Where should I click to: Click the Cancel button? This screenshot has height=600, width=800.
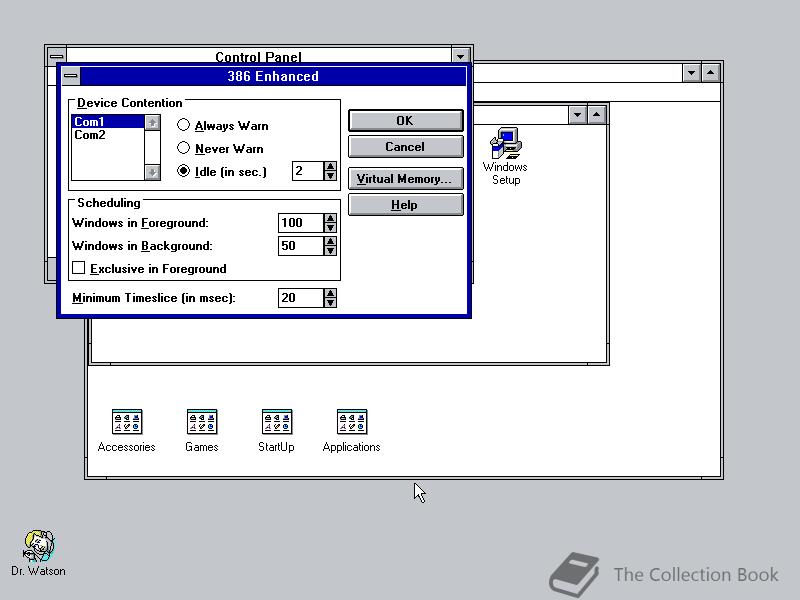coord(406,147)
